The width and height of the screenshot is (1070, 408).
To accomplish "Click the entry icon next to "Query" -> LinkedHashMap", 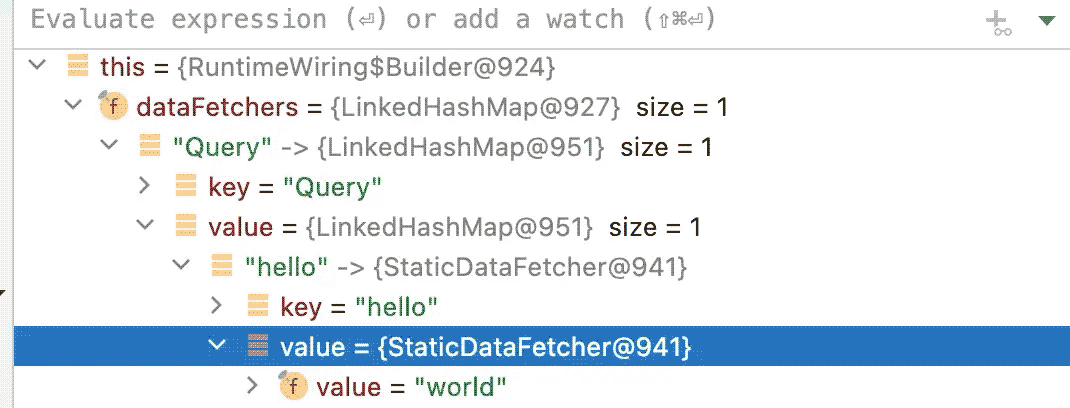I will [149, 146].
